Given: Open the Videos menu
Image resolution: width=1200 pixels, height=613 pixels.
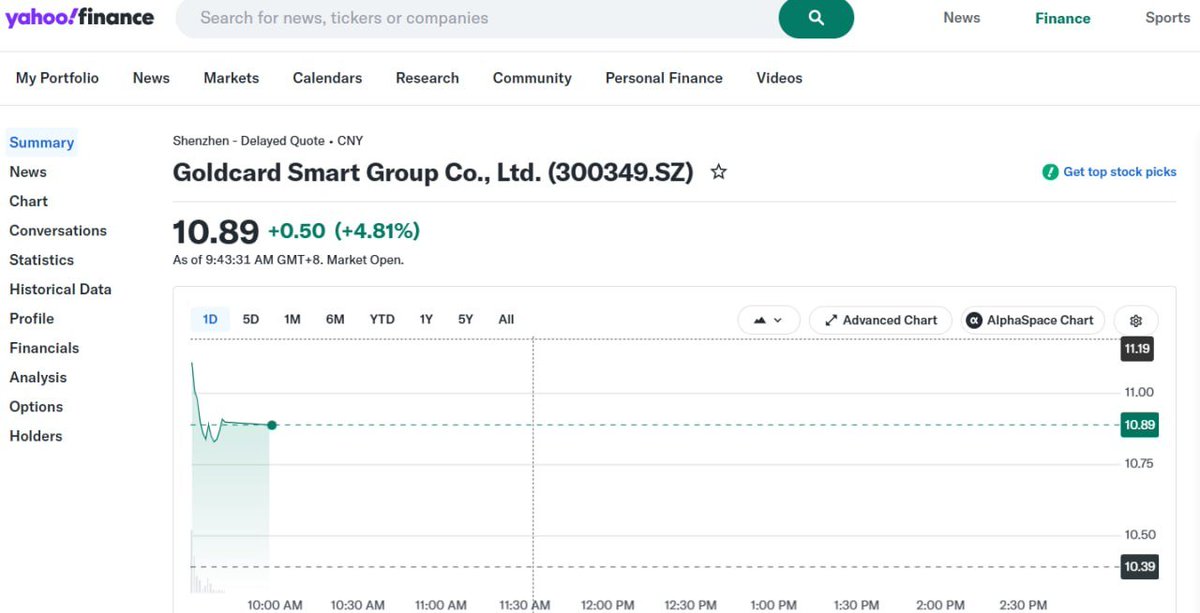Looking at the screenshot, I should click(779, 78).
